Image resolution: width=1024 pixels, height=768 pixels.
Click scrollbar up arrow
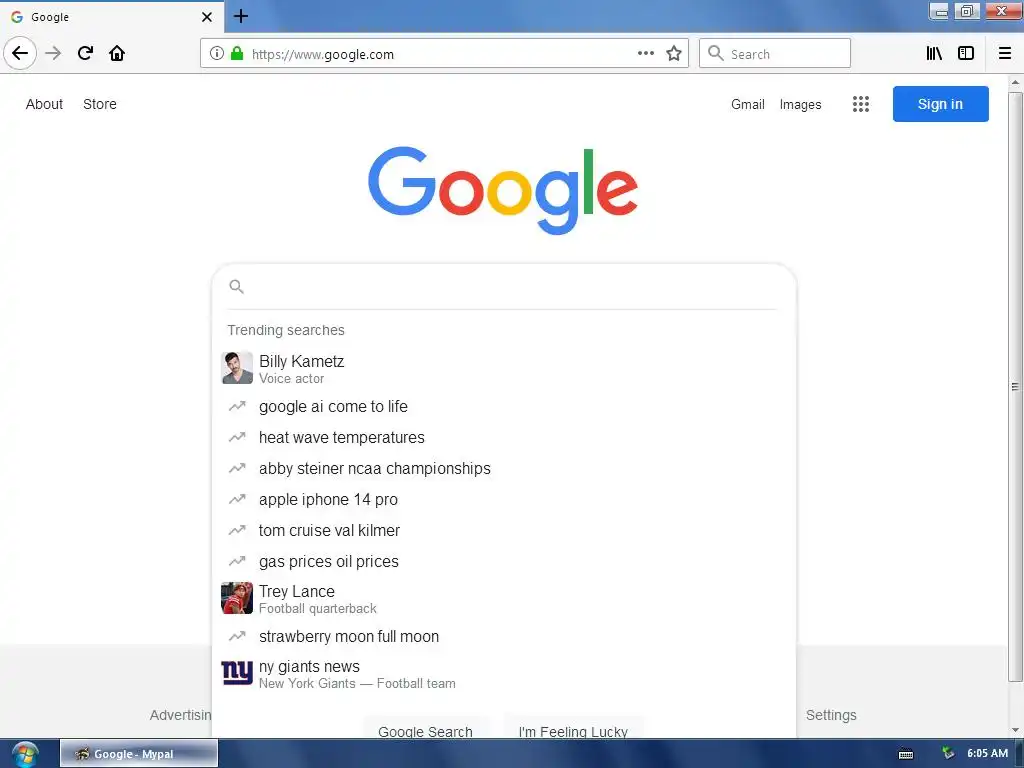[x=1015, y=83]
